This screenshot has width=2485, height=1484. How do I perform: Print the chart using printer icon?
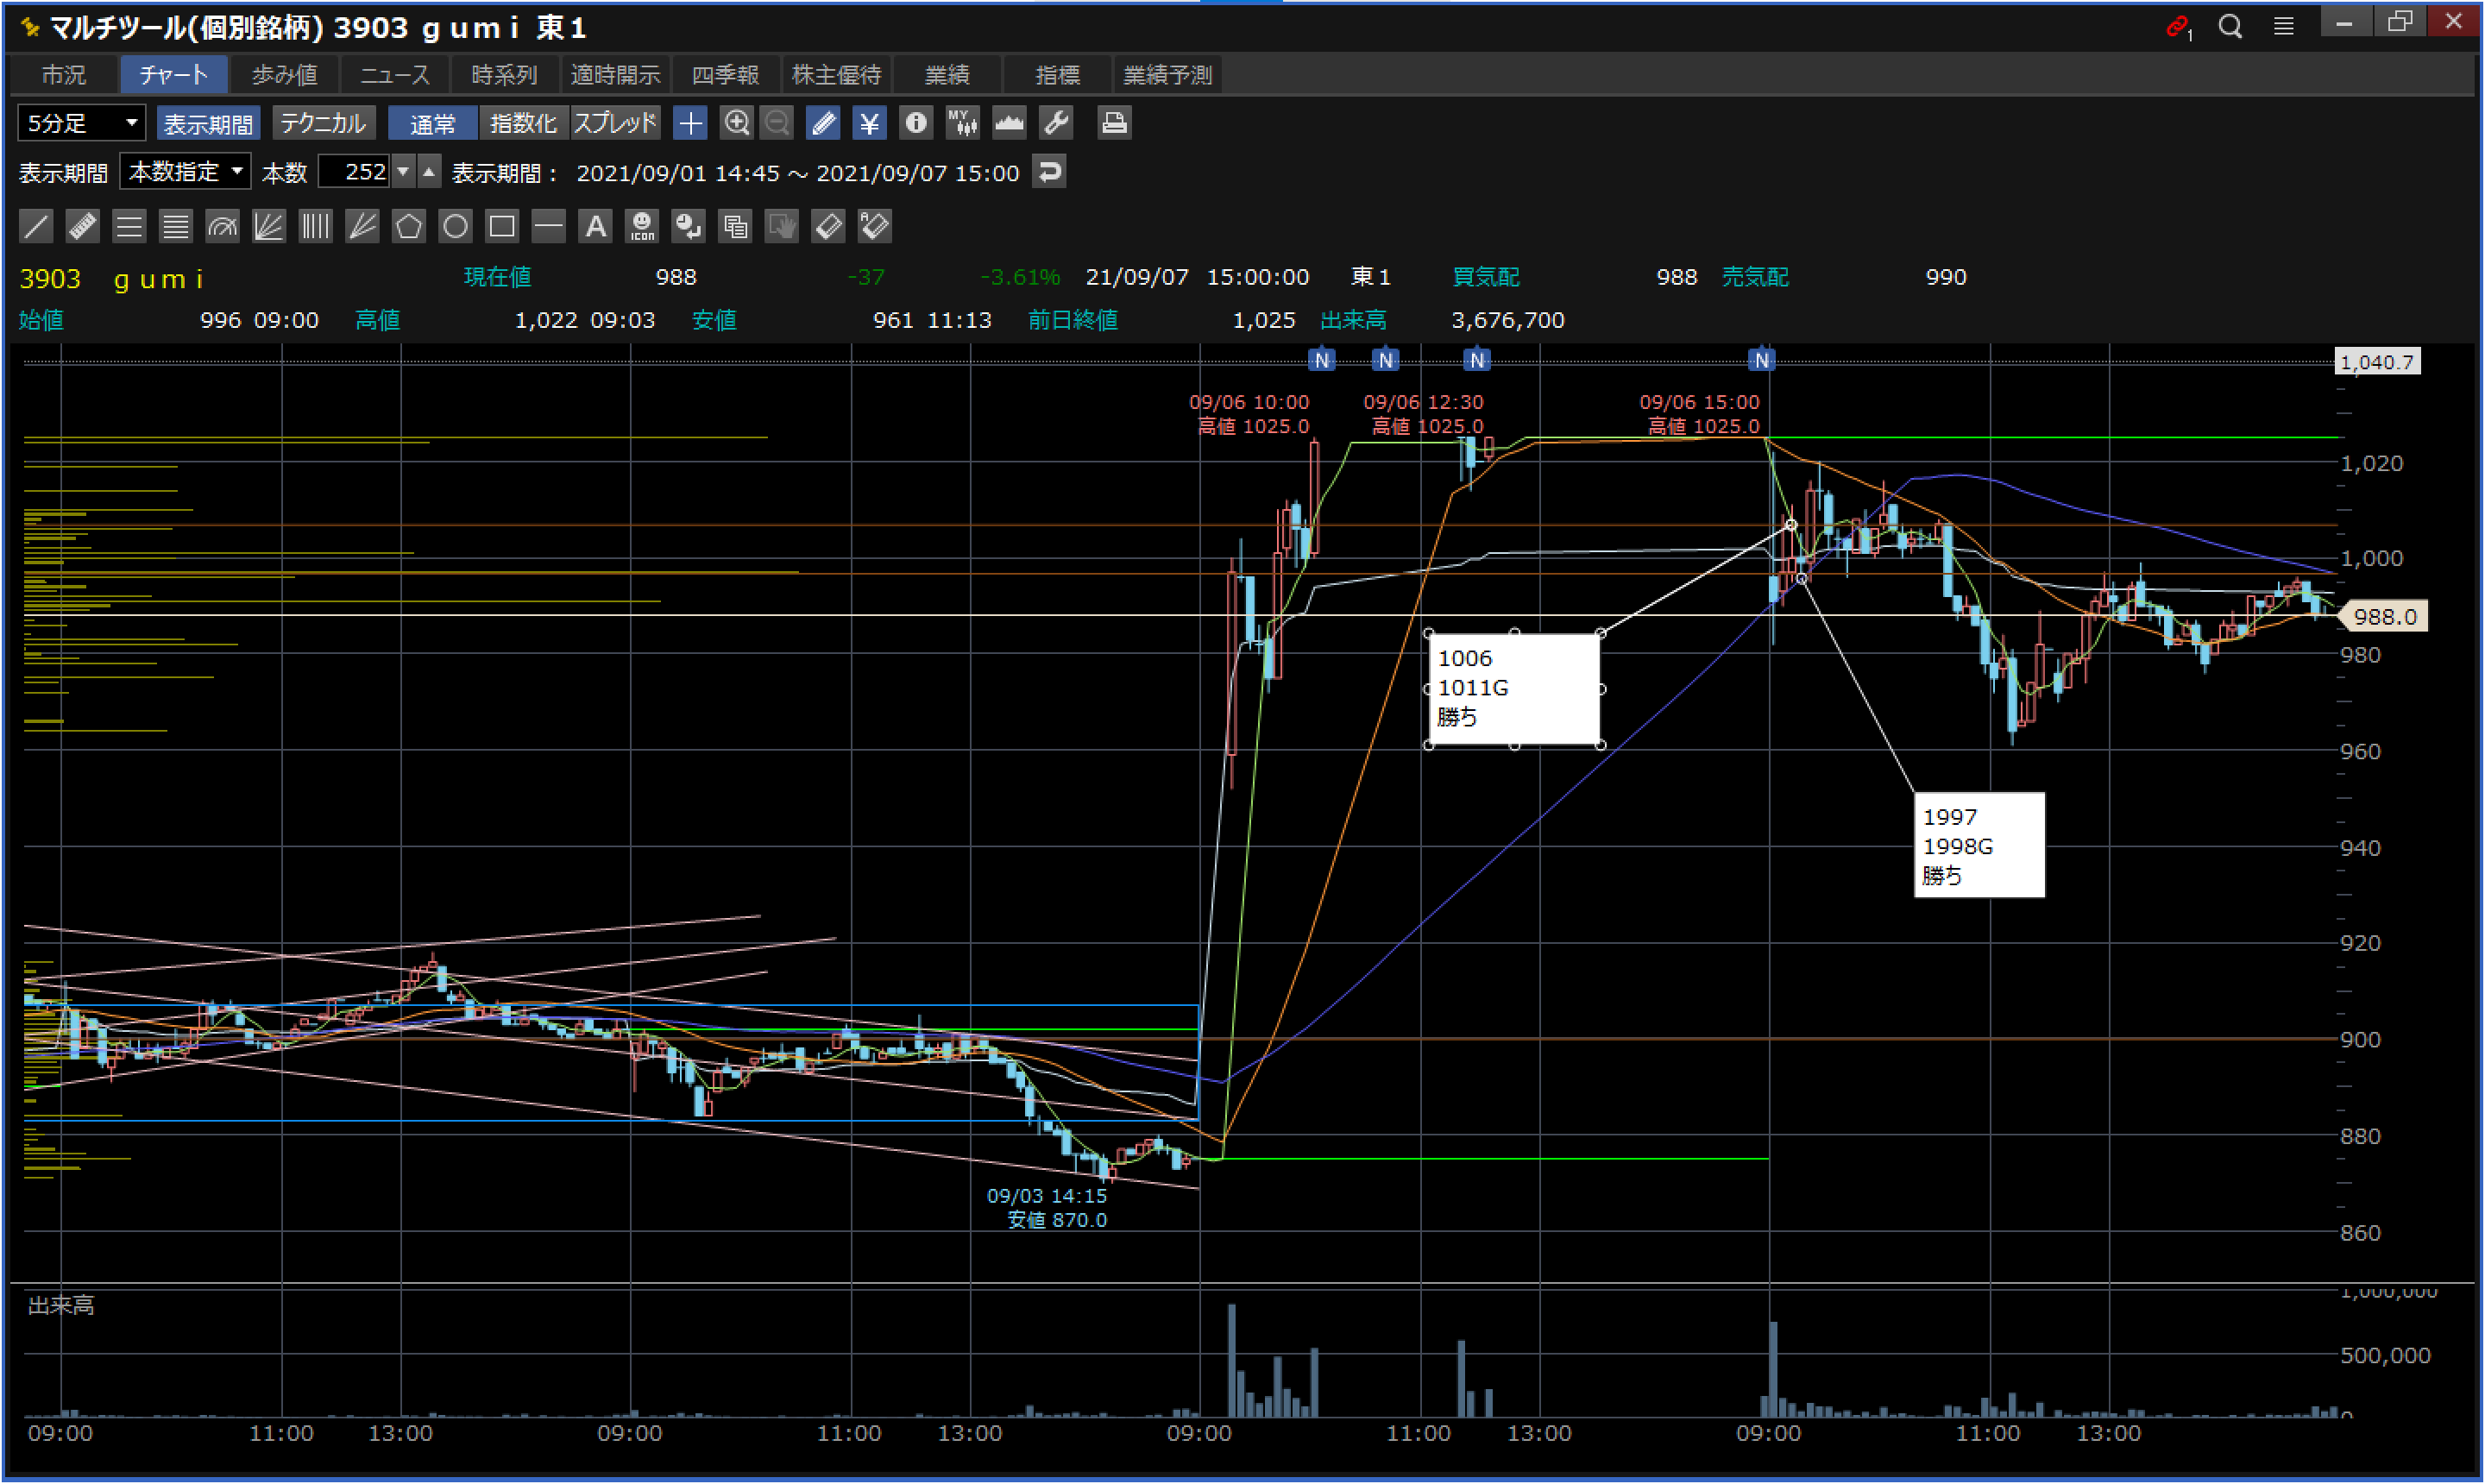coord(1113,123)
